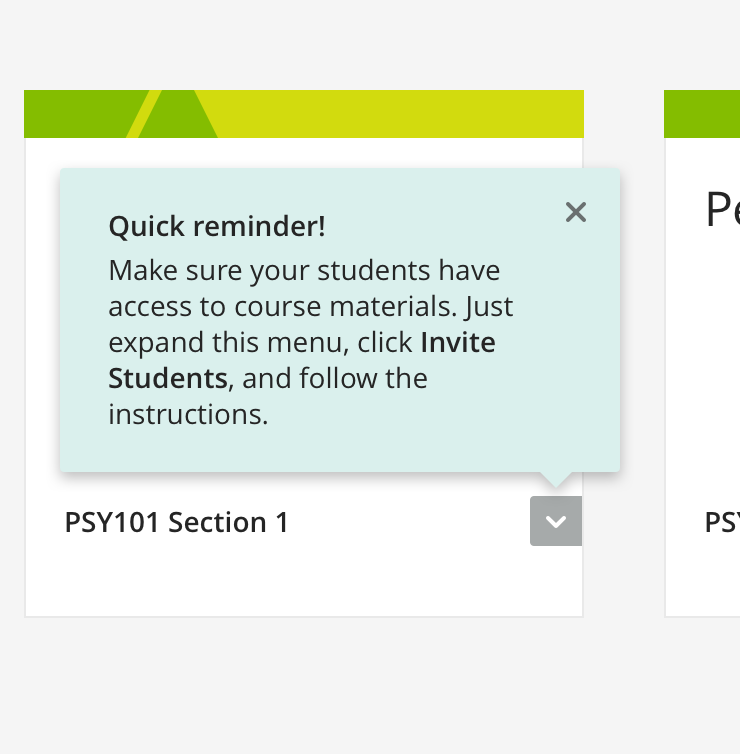
Task: Open the PSY101 Section 1 course title
Action: point(177,522)
